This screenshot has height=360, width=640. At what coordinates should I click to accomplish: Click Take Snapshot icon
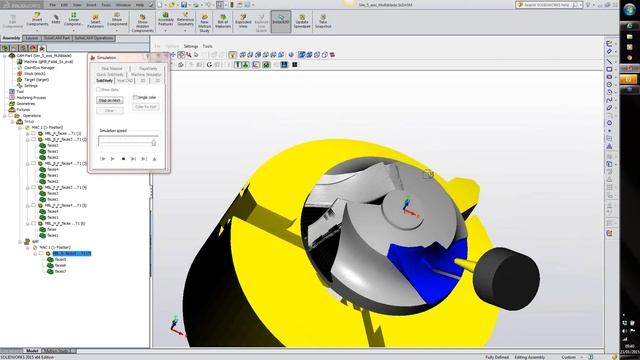[323, 21]
